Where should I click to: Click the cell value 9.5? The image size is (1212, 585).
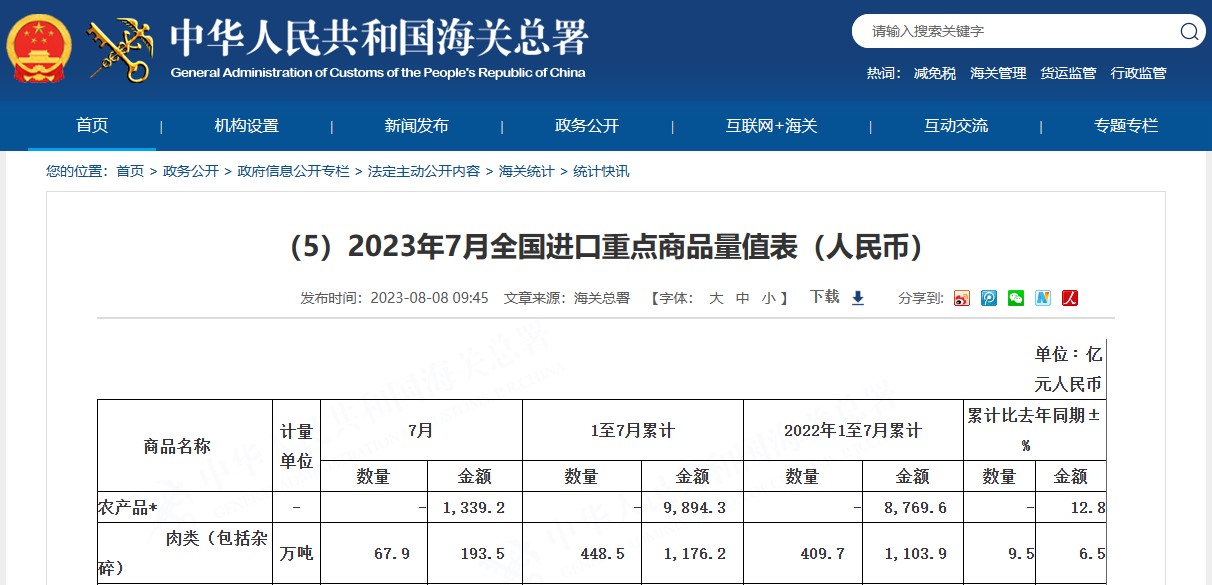pyautogui.click(x=1022, y=553)
